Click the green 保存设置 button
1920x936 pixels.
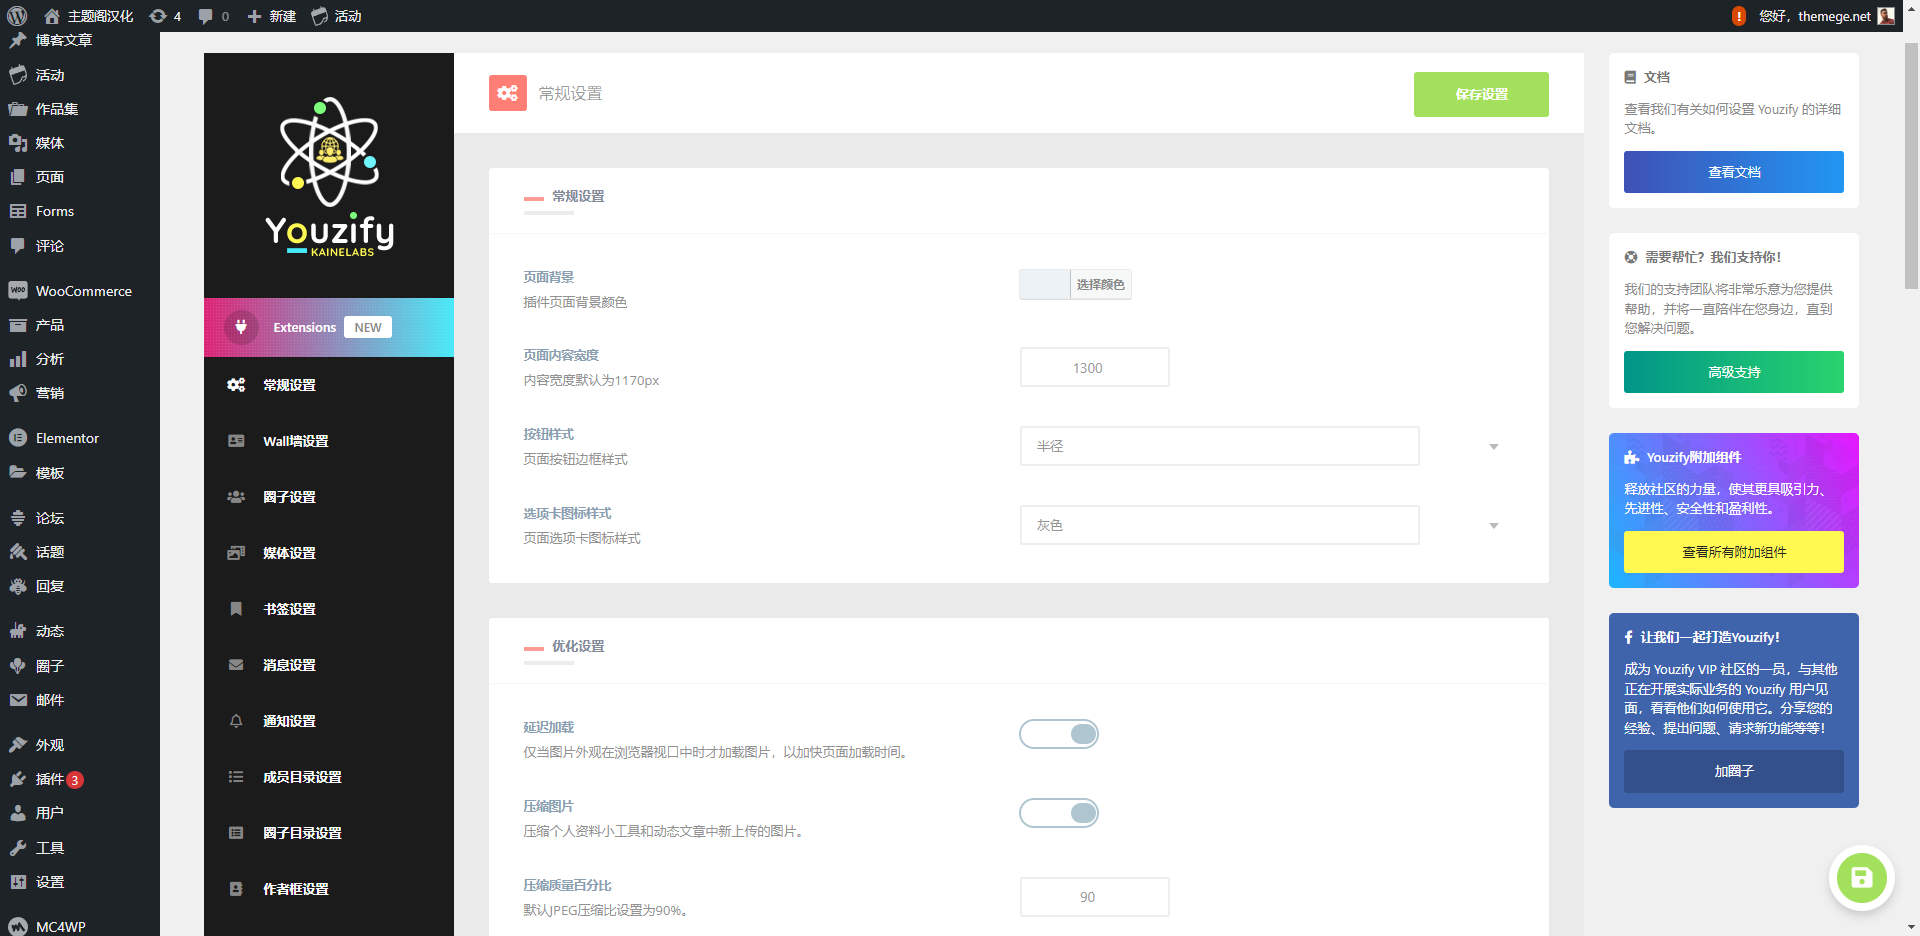click(x=1481, y=94)
